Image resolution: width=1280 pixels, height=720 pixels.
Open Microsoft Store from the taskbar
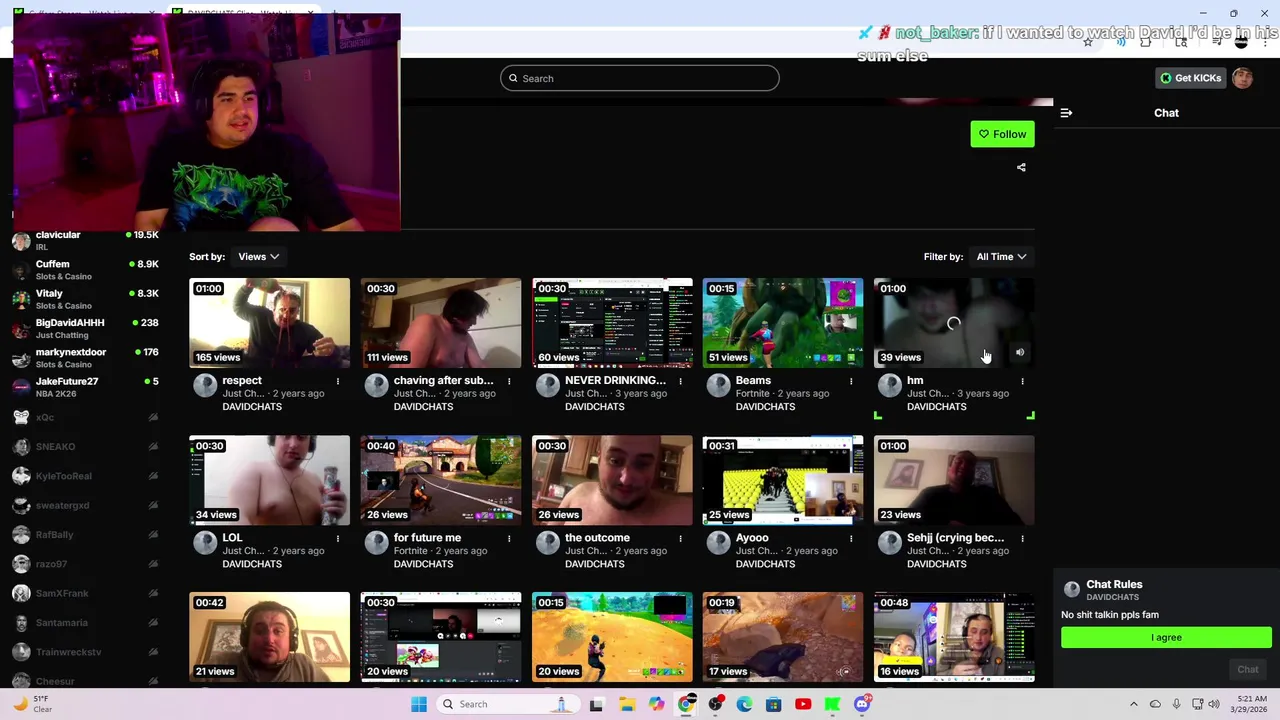click(x=773, y=704)
